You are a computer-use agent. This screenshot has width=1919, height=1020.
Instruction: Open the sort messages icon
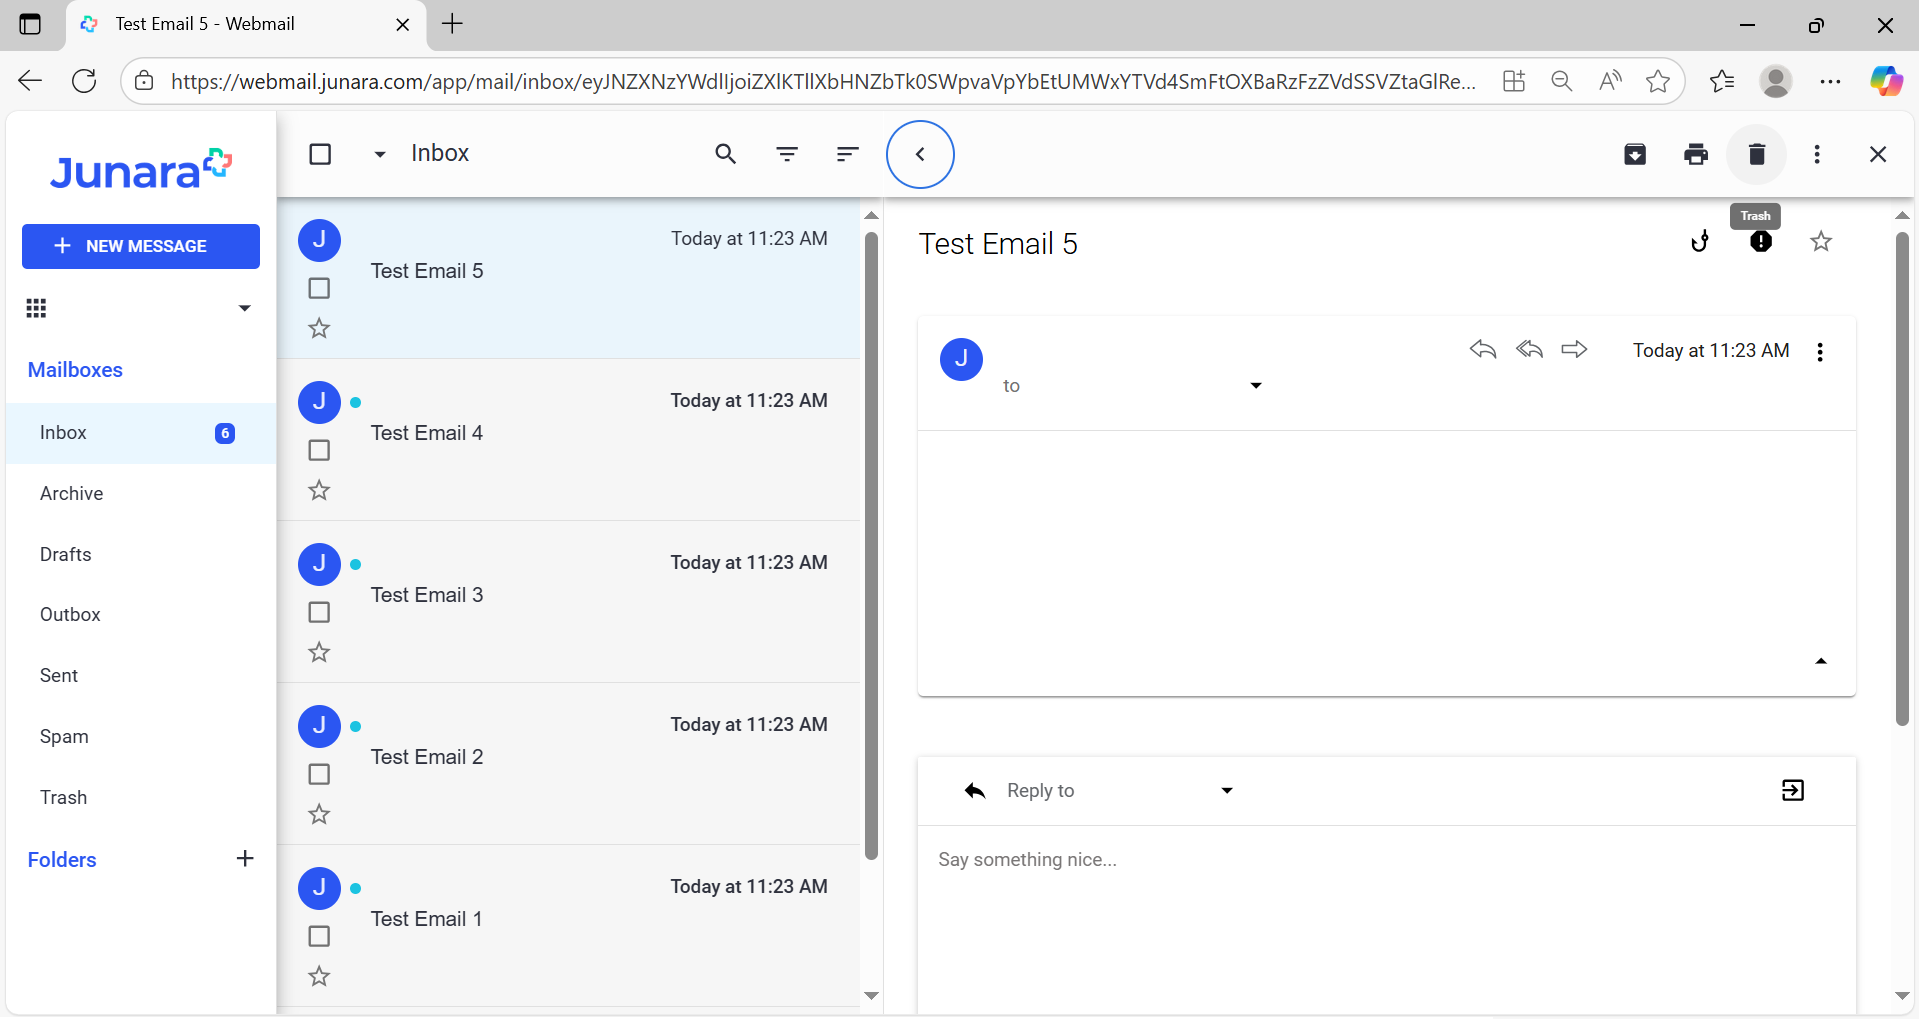tap(847, 154)
